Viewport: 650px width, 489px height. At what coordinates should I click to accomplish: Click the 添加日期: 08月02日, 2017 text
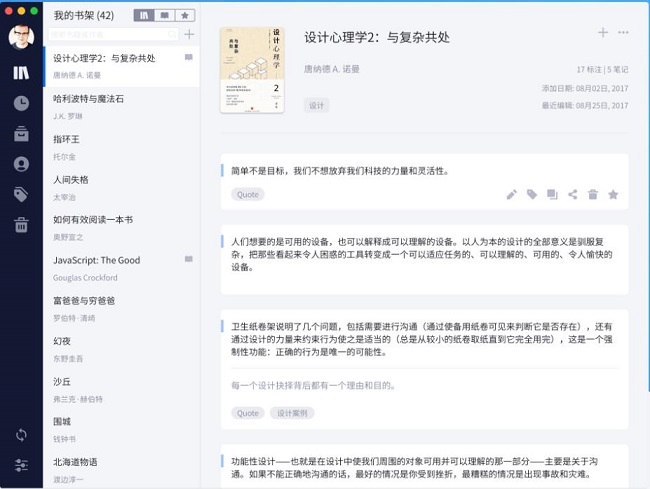pos(585,88)
